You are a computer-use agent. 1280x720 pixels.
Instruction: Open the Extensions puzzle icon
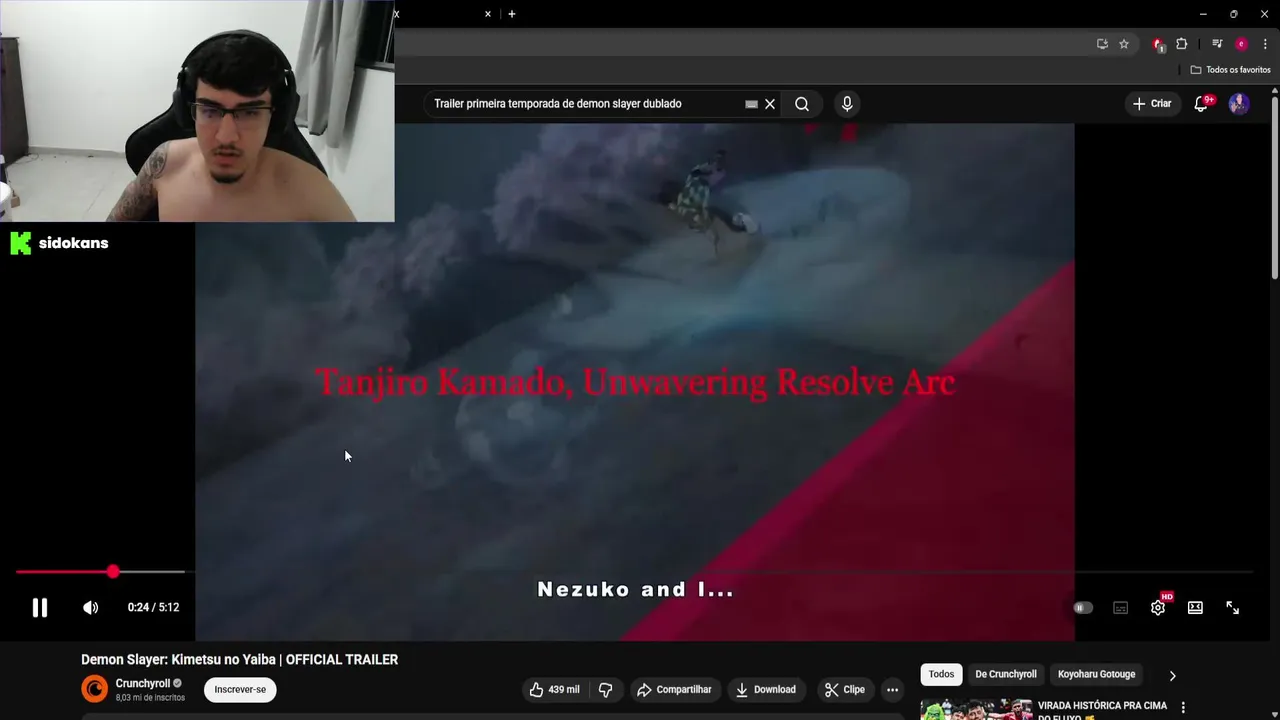click(x=1182, y=44)
